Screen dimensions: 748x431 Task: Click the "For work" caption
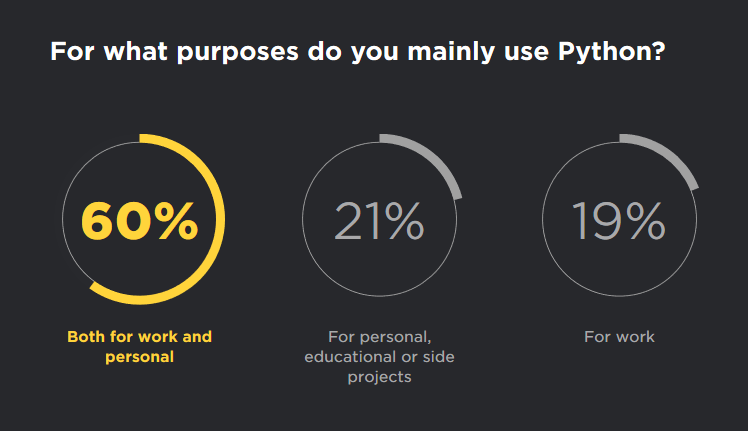pyautogui.click(x=619, y=336)
